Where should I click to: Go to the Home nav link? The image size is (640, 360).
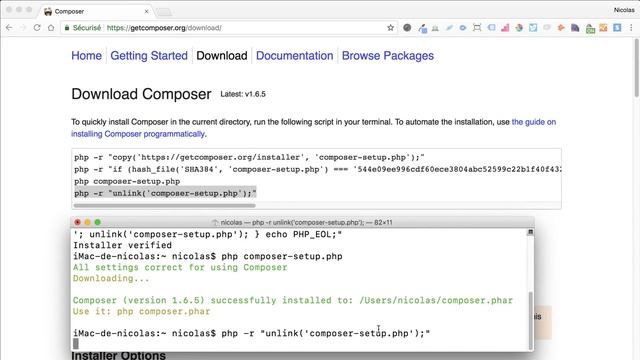pos(86,56)
